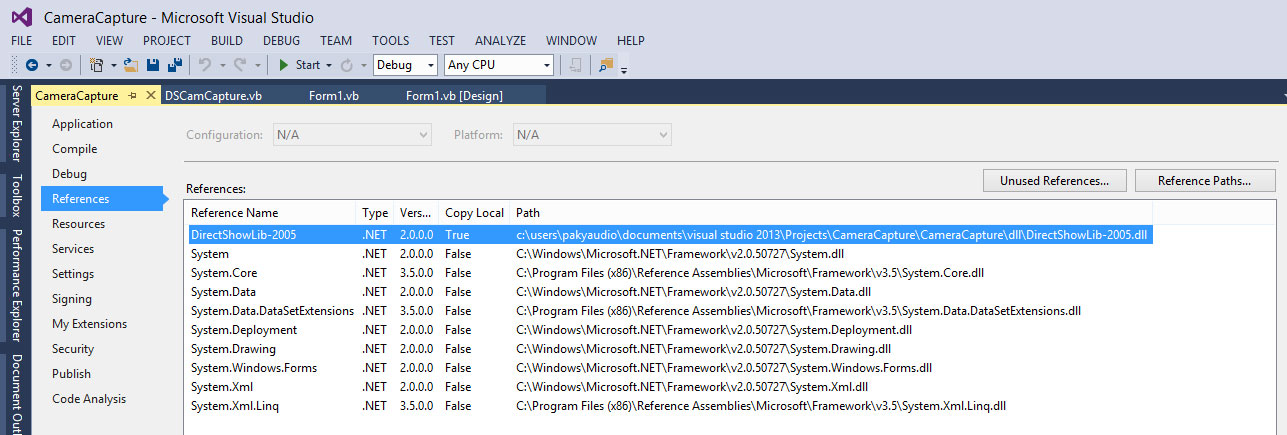Click the Navigate Backward arrow icon
The width and height of the screenshot is (1287, 435).
click(31, 65)
